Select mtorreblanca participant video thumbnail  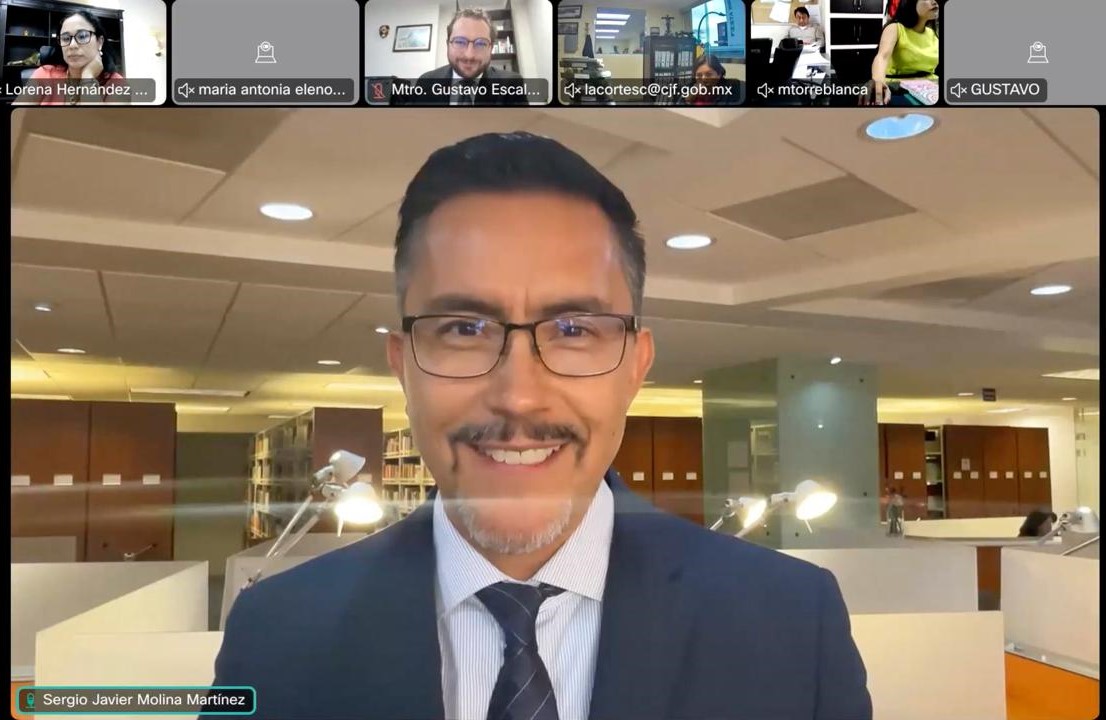coord(845,52)
